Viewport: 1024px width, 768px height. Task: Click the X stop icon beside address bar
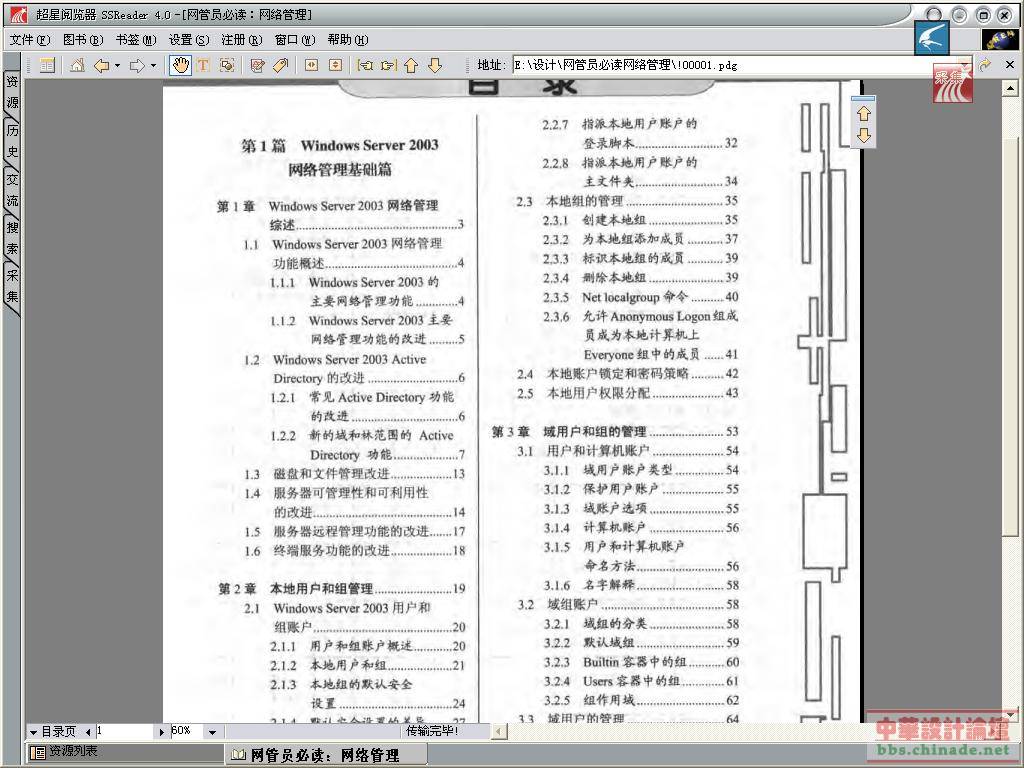[x=1010, y=65]
